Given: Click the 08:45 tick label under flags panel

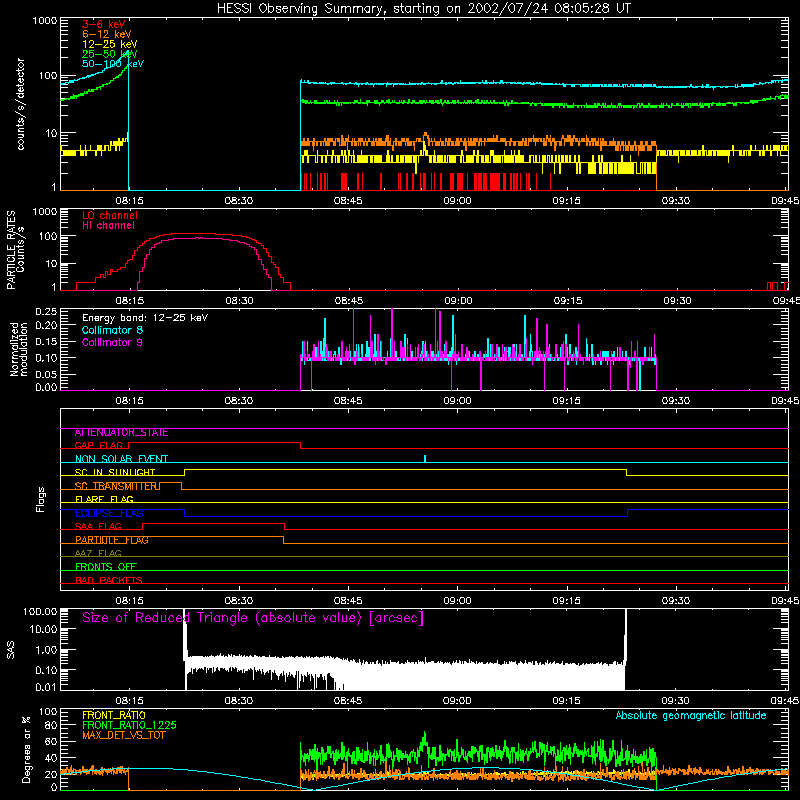Looking at the screenshot, I should coord(348,601).
